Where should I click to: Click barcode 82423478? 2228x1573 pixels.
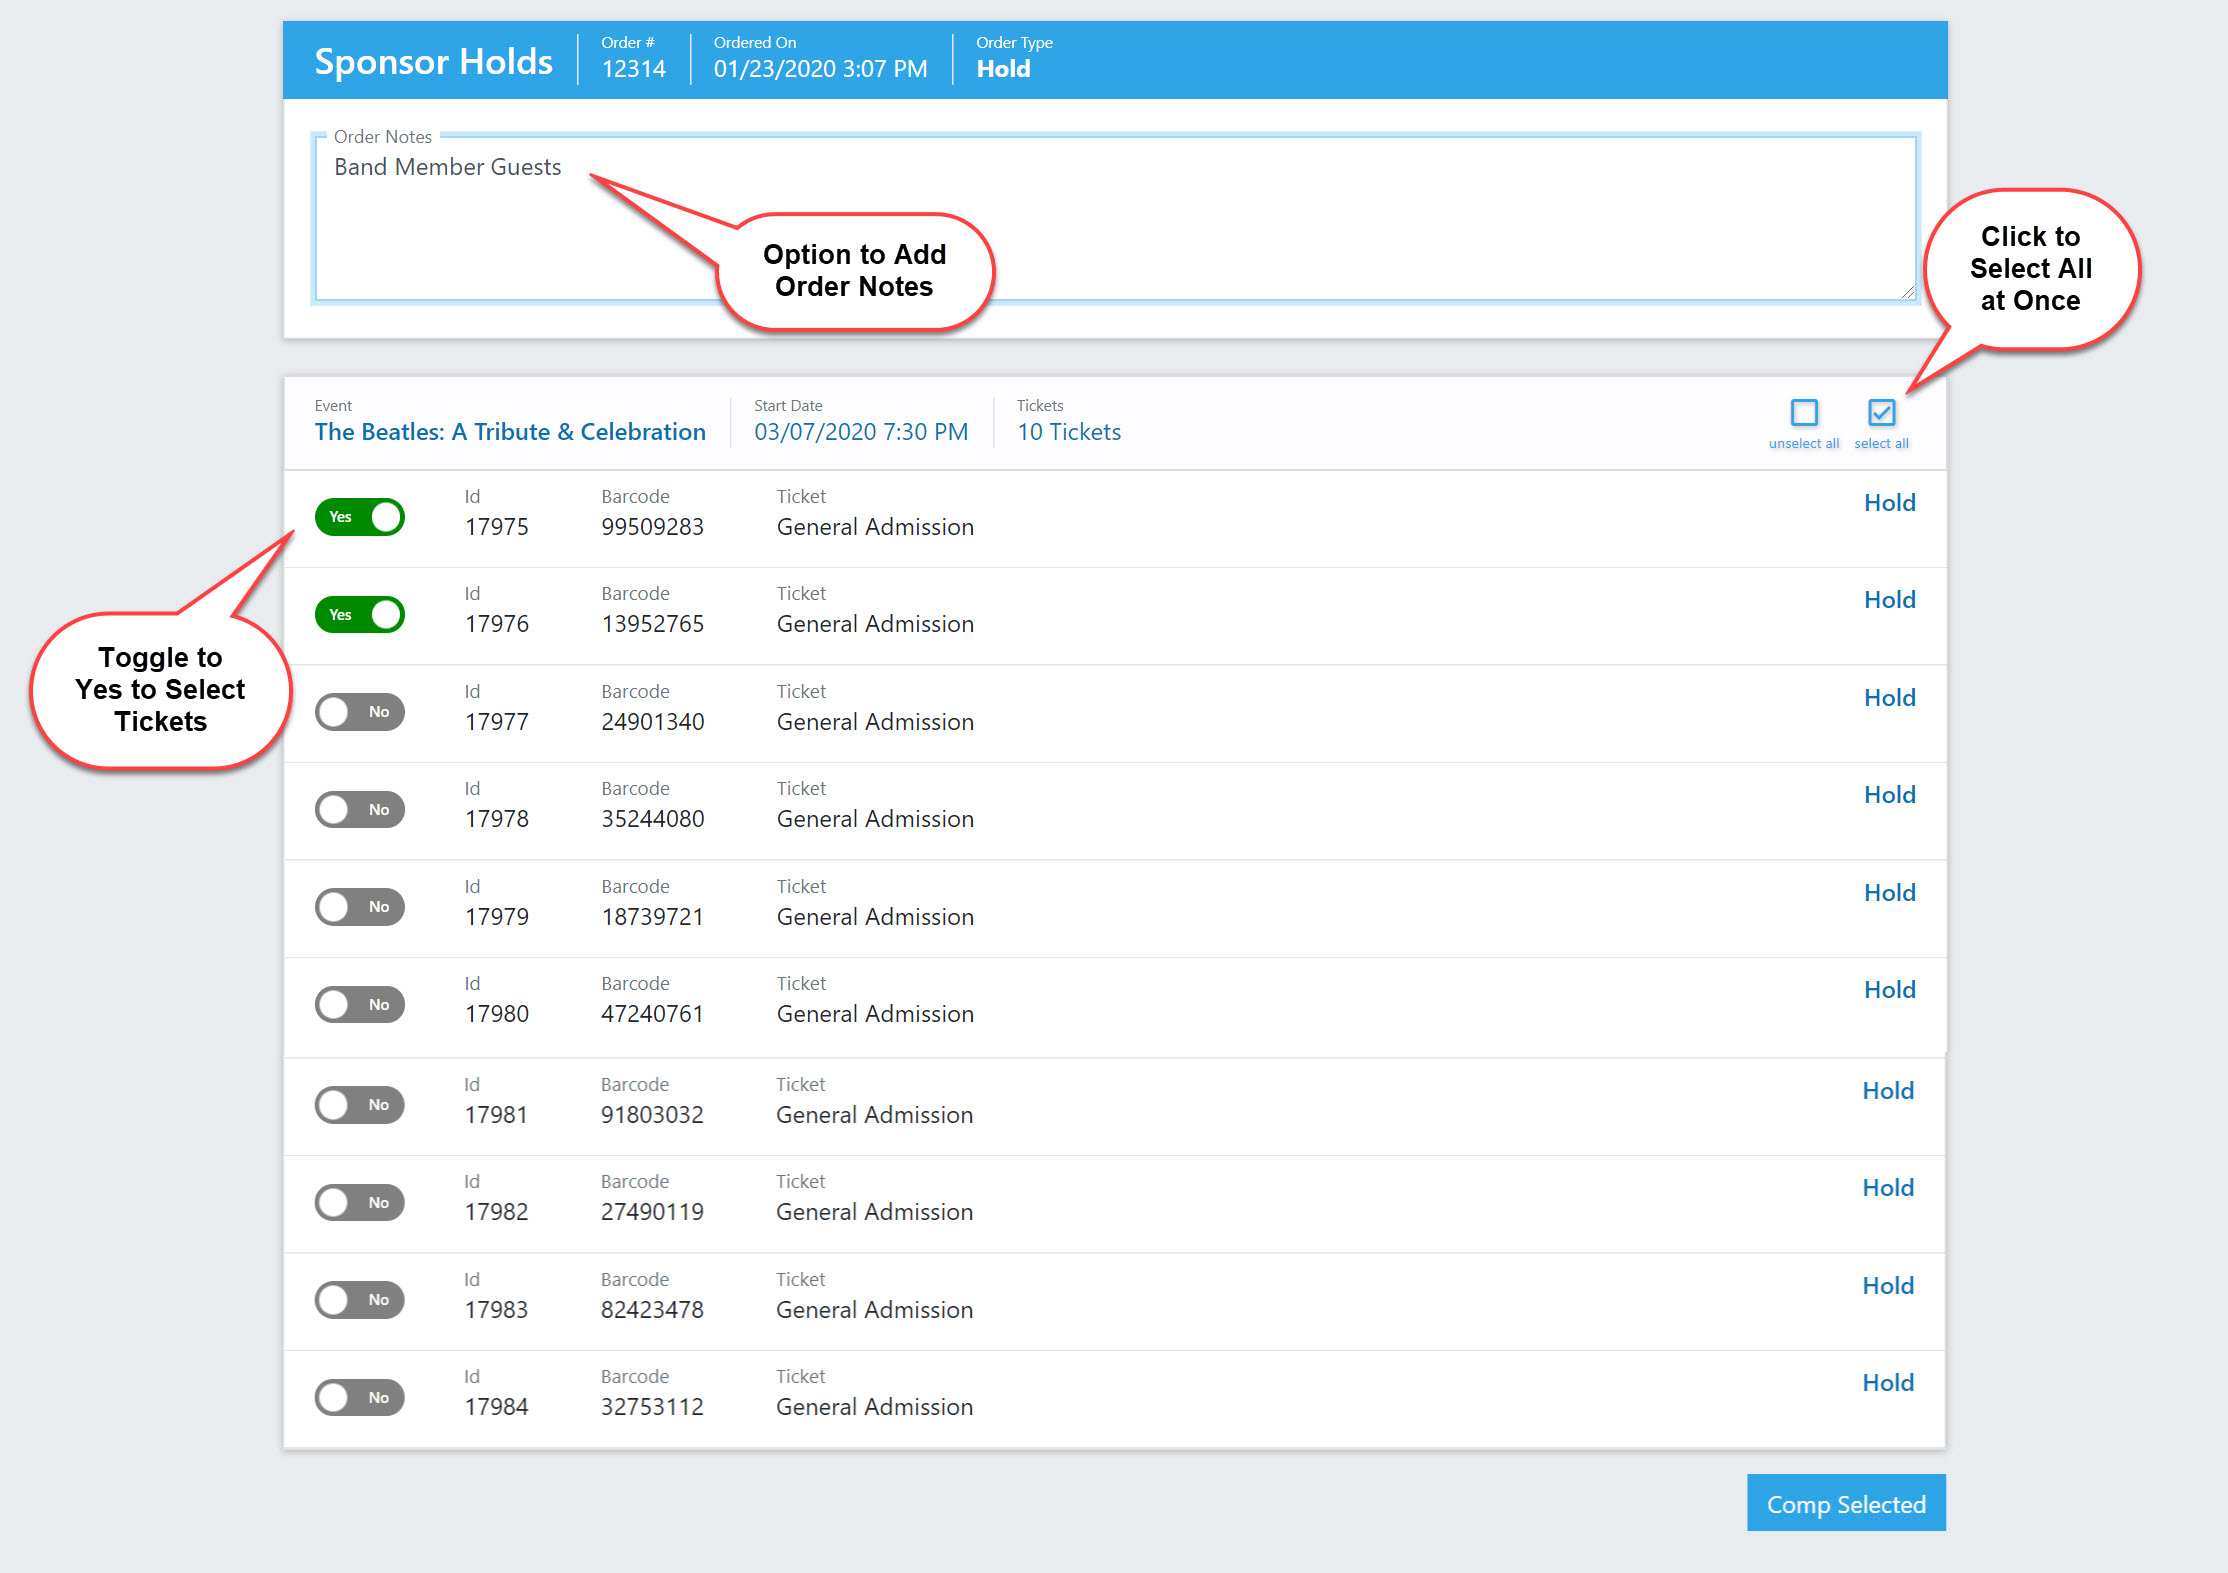(x=652, y=1310)
